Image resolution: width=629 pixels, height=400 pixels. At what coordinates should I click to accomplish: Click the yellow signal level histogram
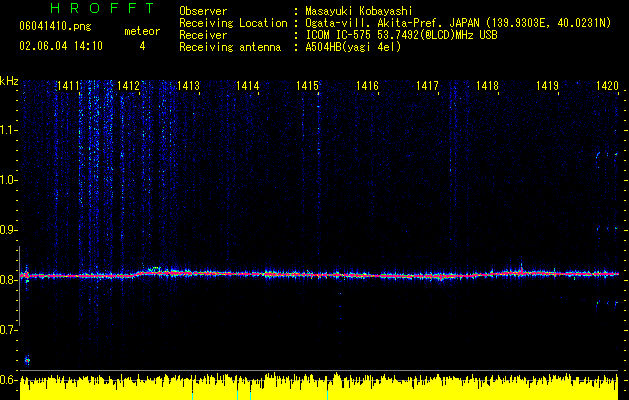click(x=319, y=387)
